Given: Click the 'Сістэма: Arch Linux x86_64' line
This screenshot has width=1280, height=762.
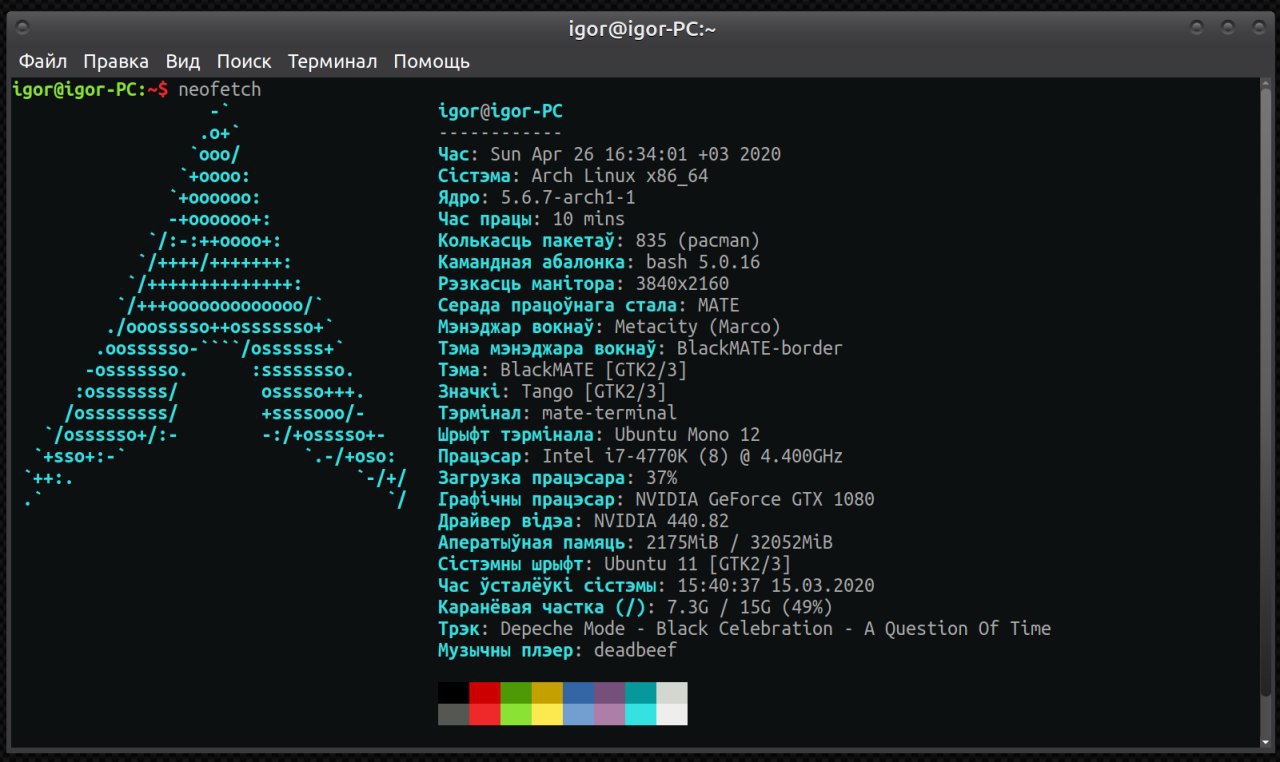Looking at the screenshot, I should (x=573, y=176).
